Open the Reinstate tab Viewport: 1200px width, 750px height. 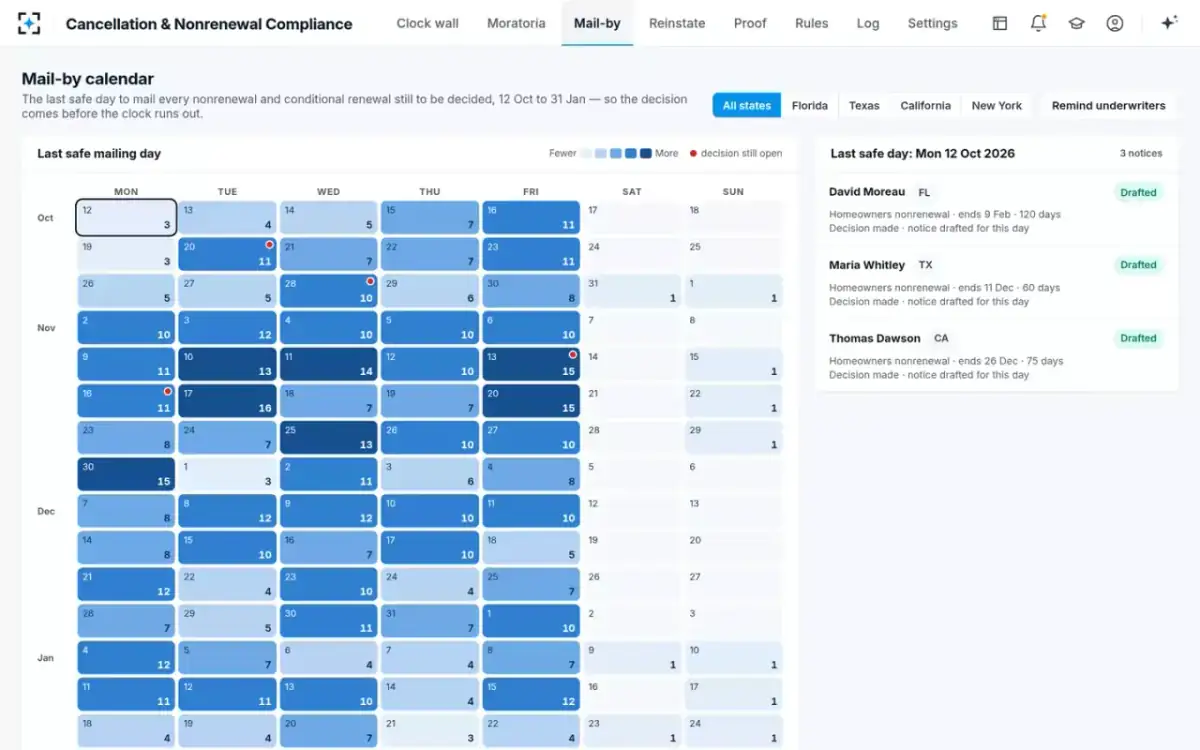coord(677,23)
